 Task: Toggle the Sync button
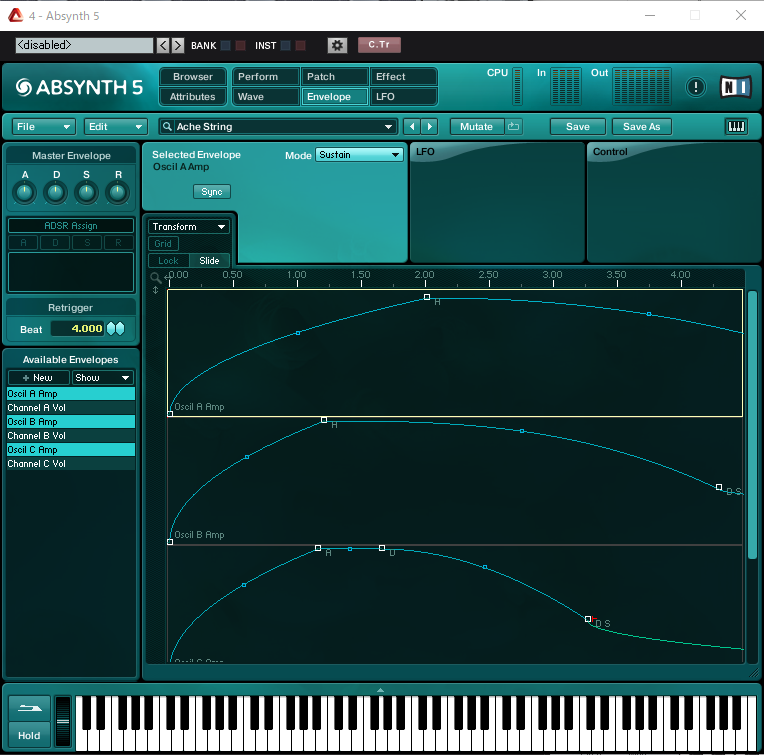click(212, 191)
